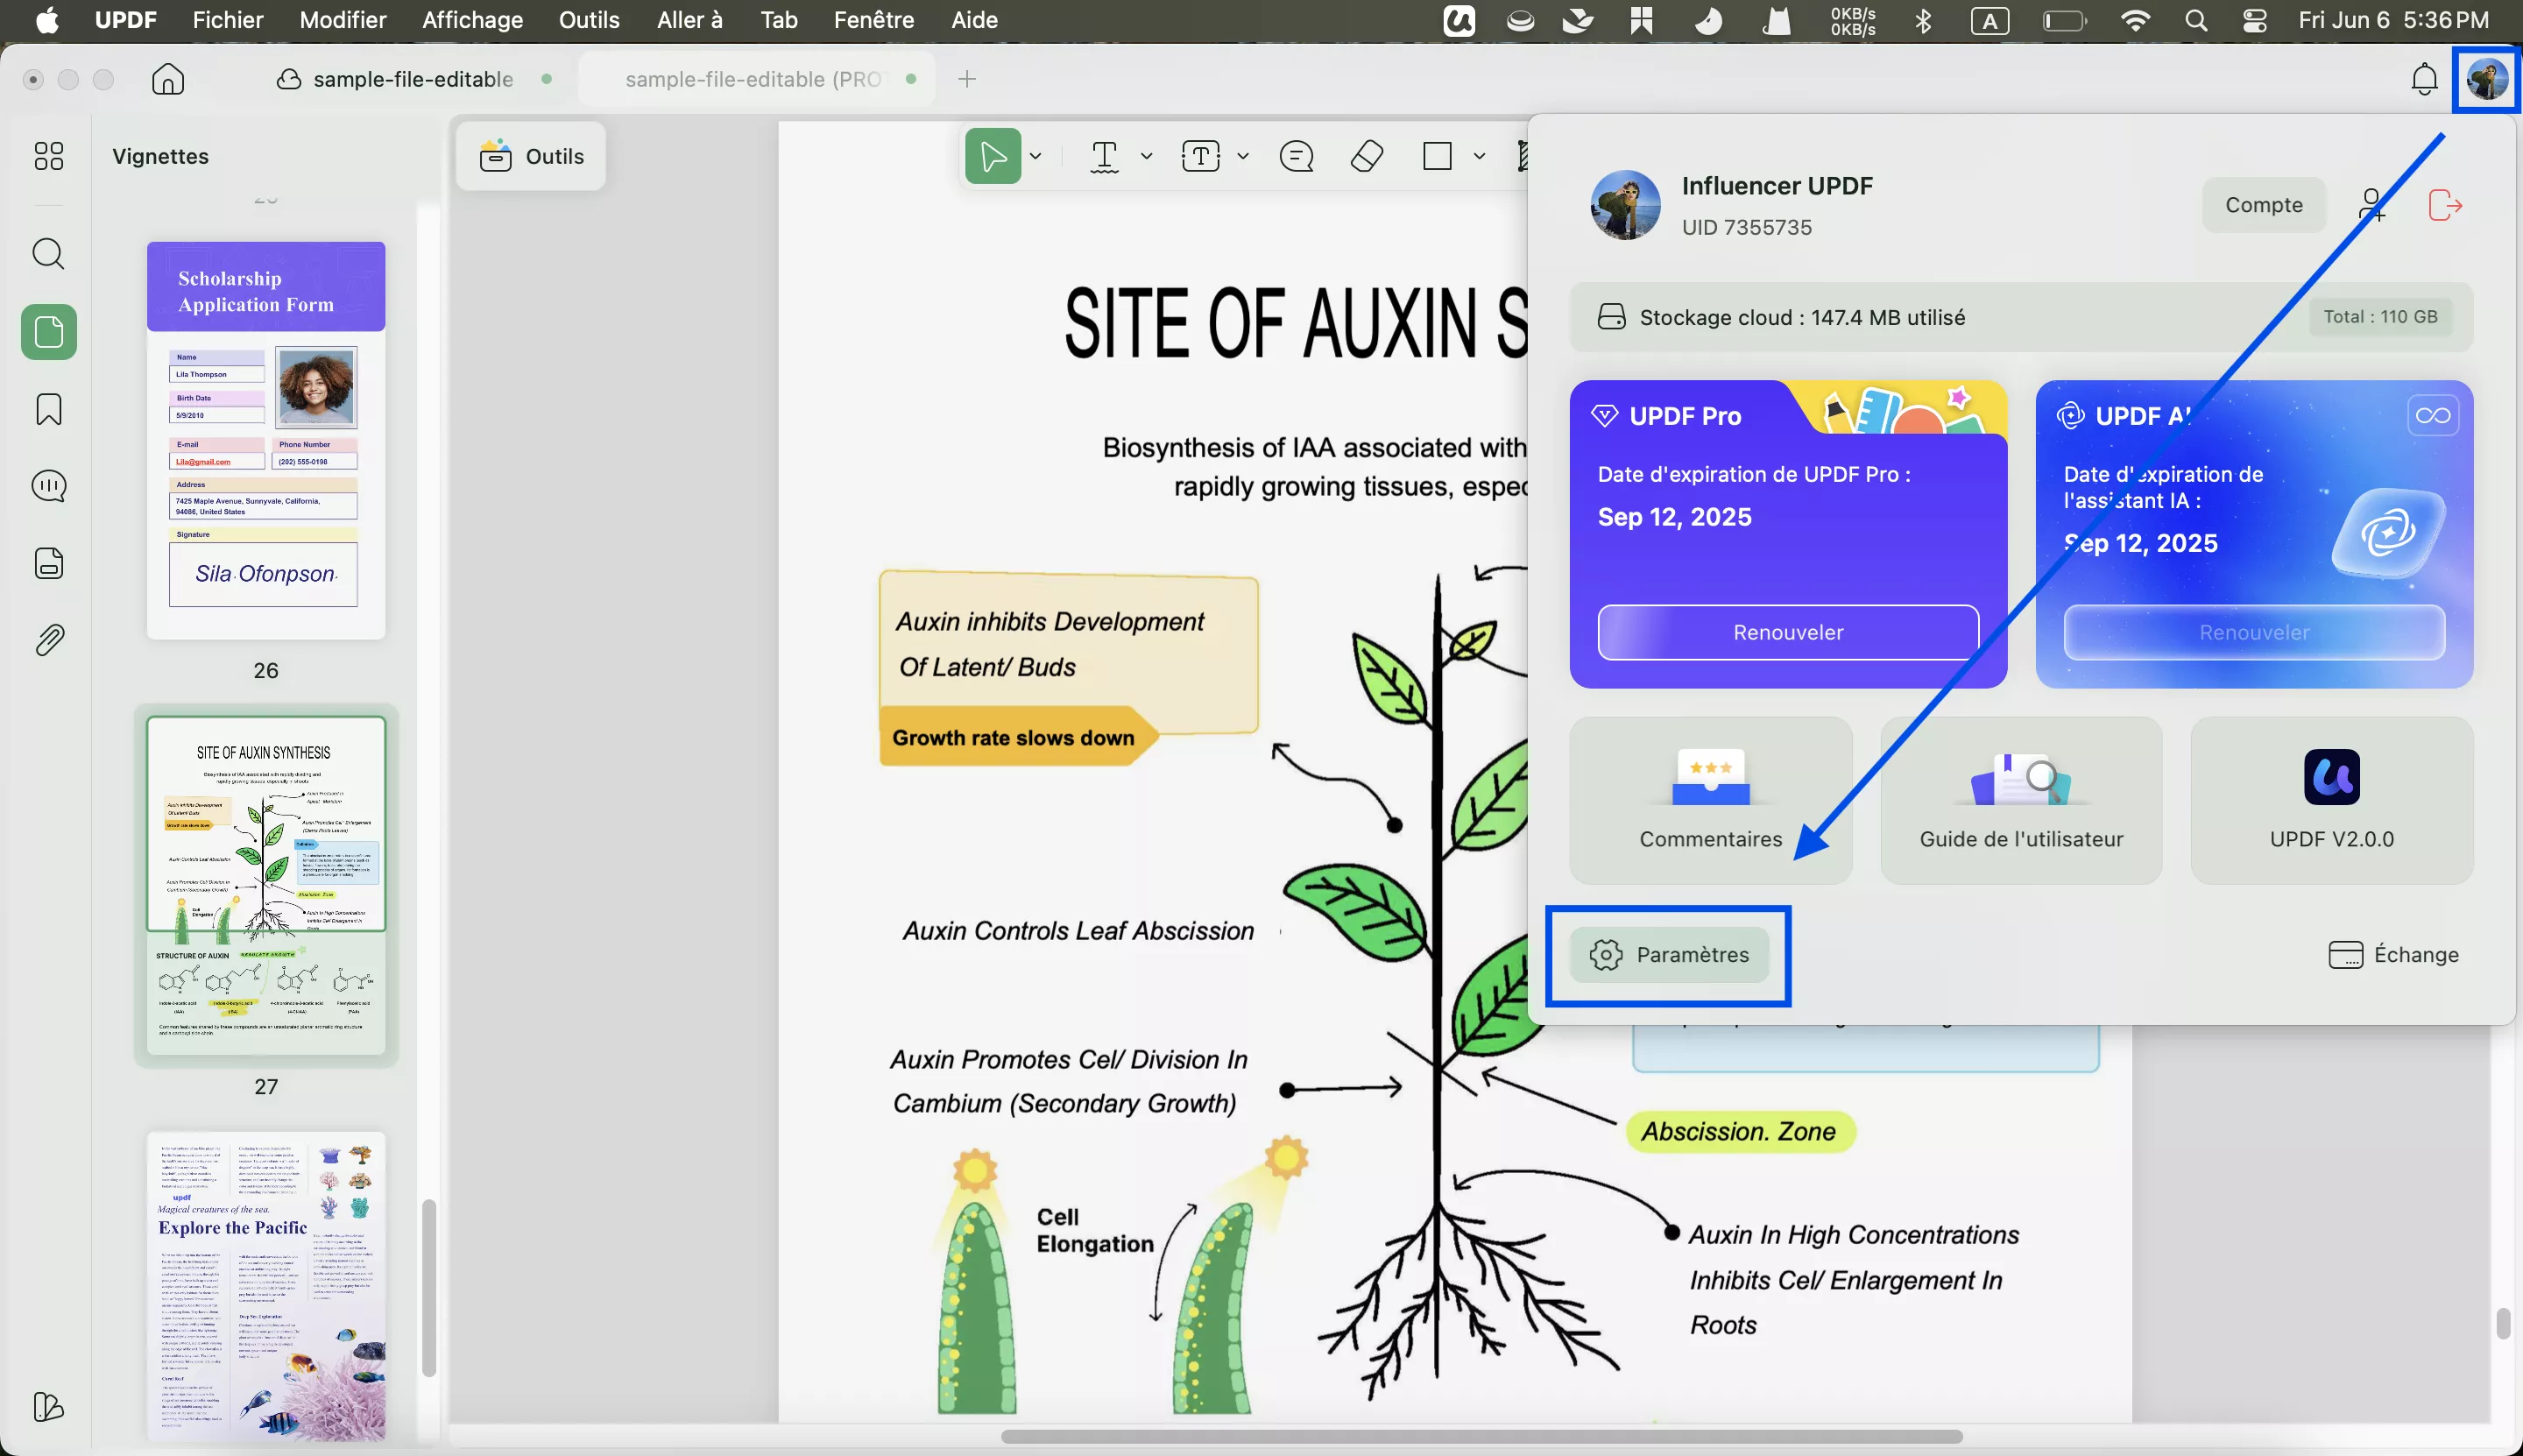Viewport: 2523px width, 1456px height.
Task: Select page 27 Auxin Synthesis thumbnail
Action: click(266, 884)
